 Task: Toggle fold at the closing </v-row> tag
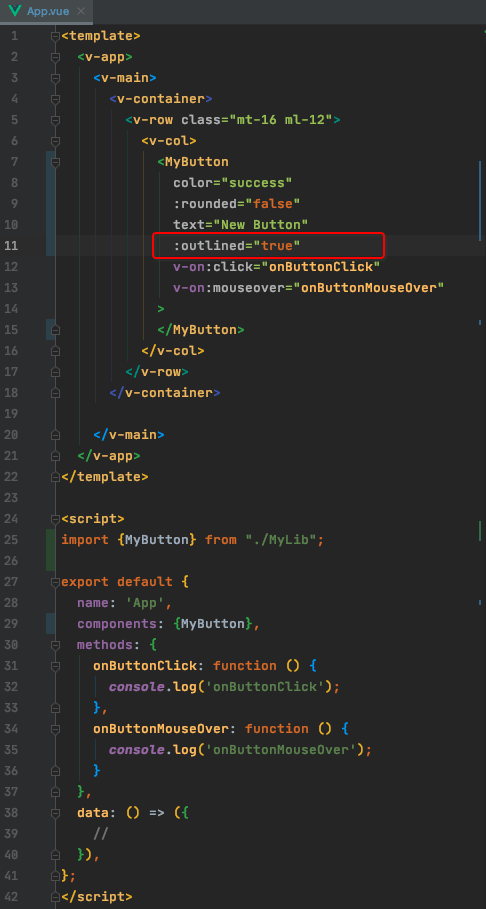55,372
